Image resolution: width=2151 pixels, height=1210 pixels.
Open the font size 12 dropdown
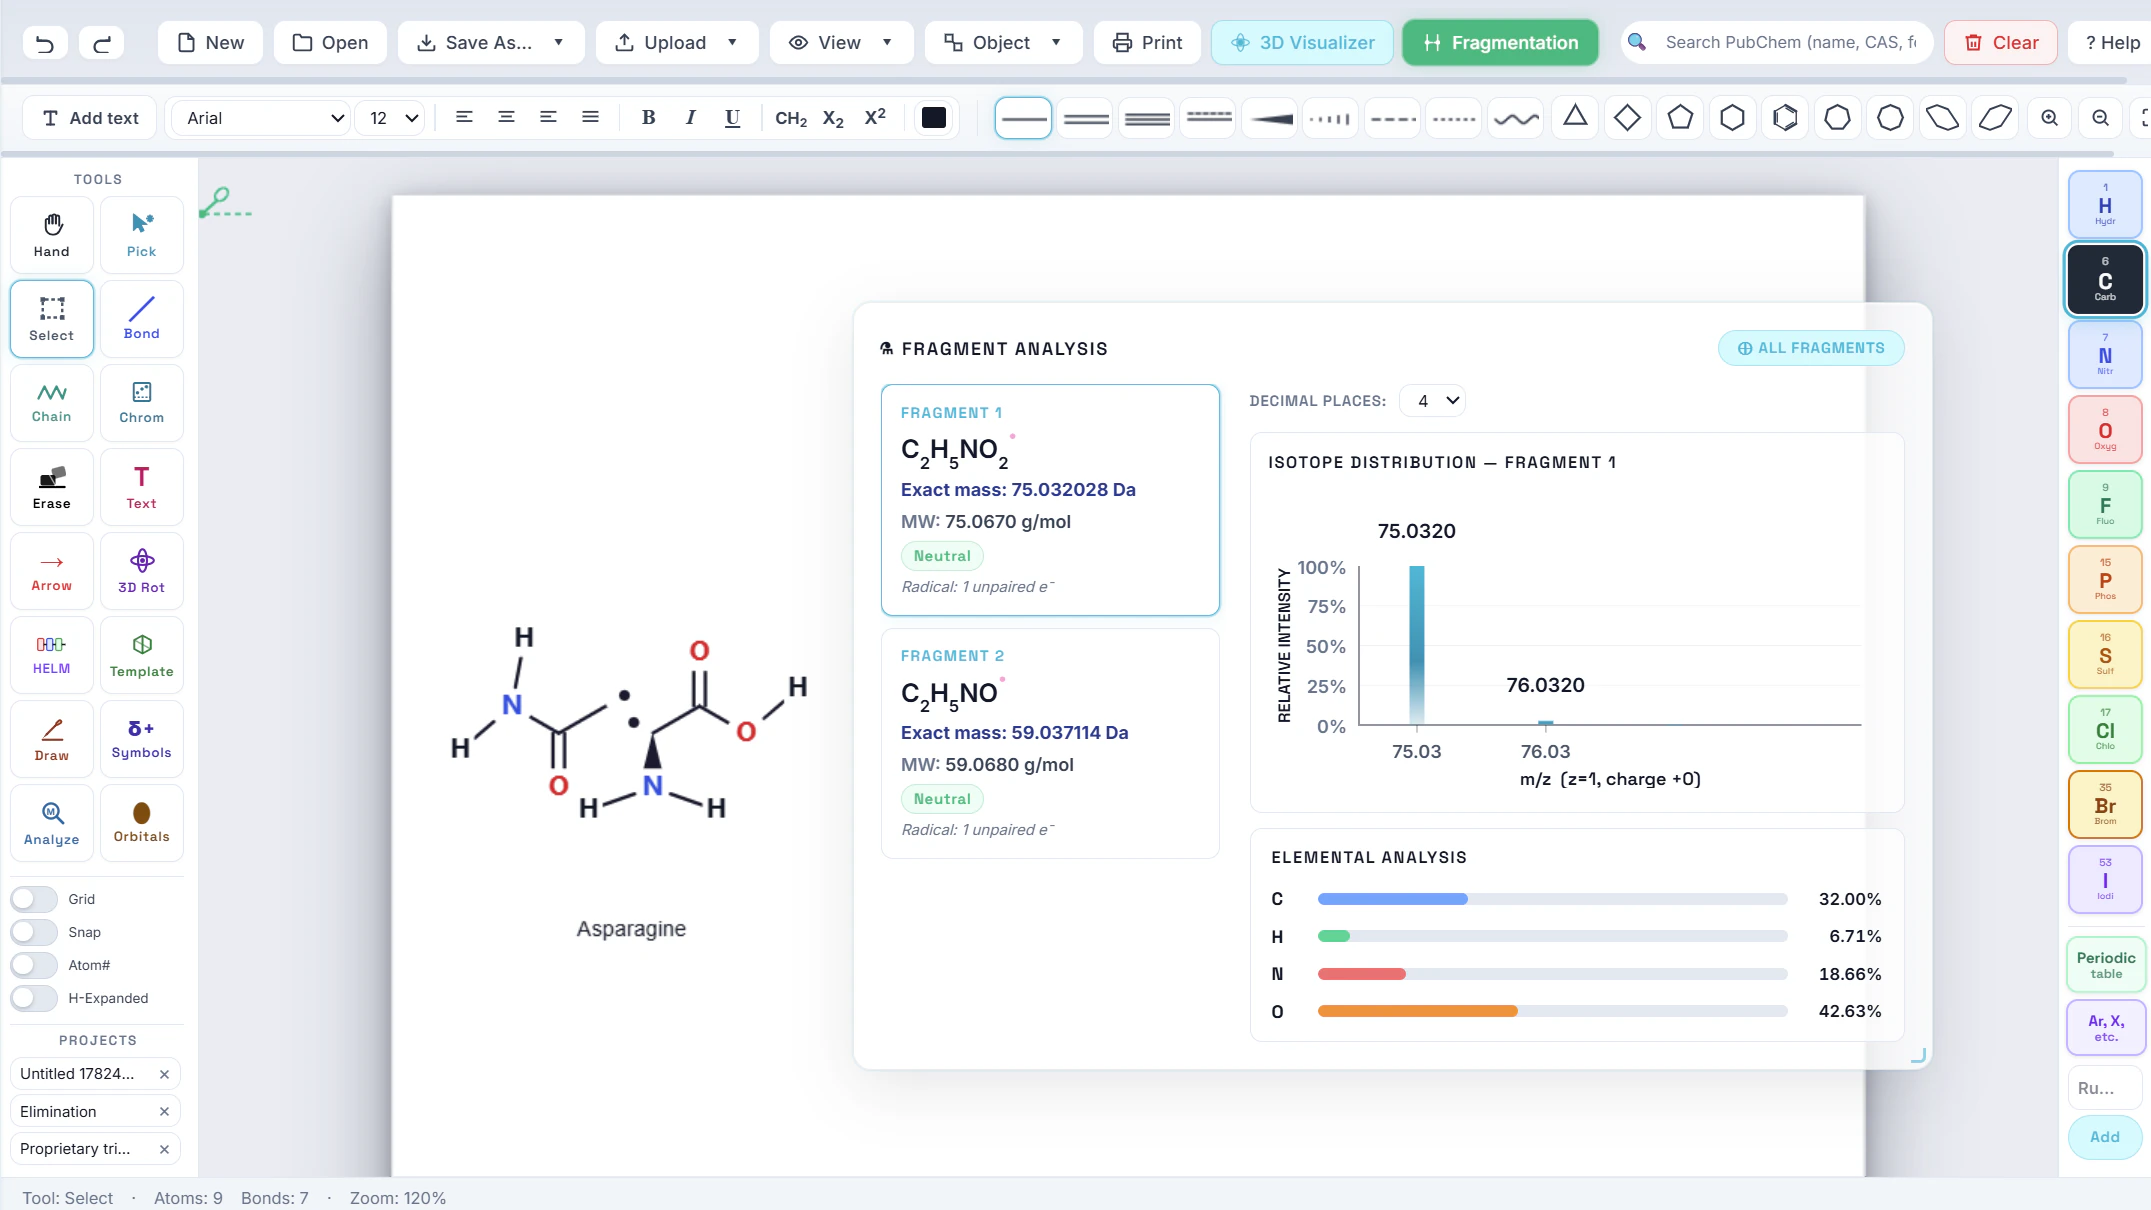[x=392, y=118]
